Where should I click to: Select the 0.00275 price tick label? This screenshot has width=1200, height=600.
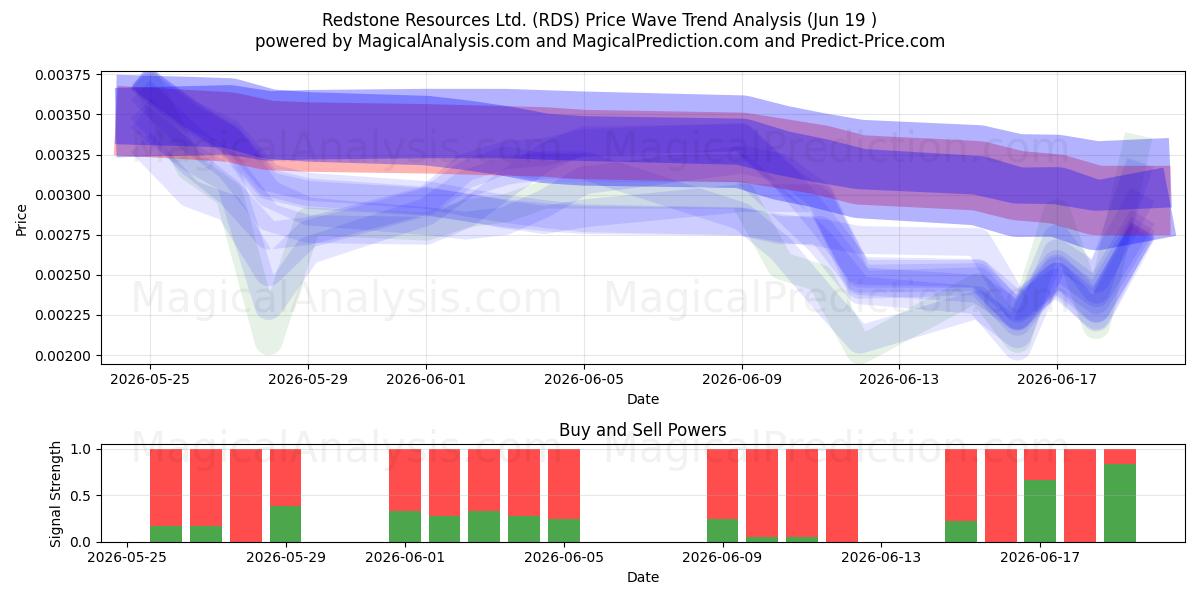[62, 235]
